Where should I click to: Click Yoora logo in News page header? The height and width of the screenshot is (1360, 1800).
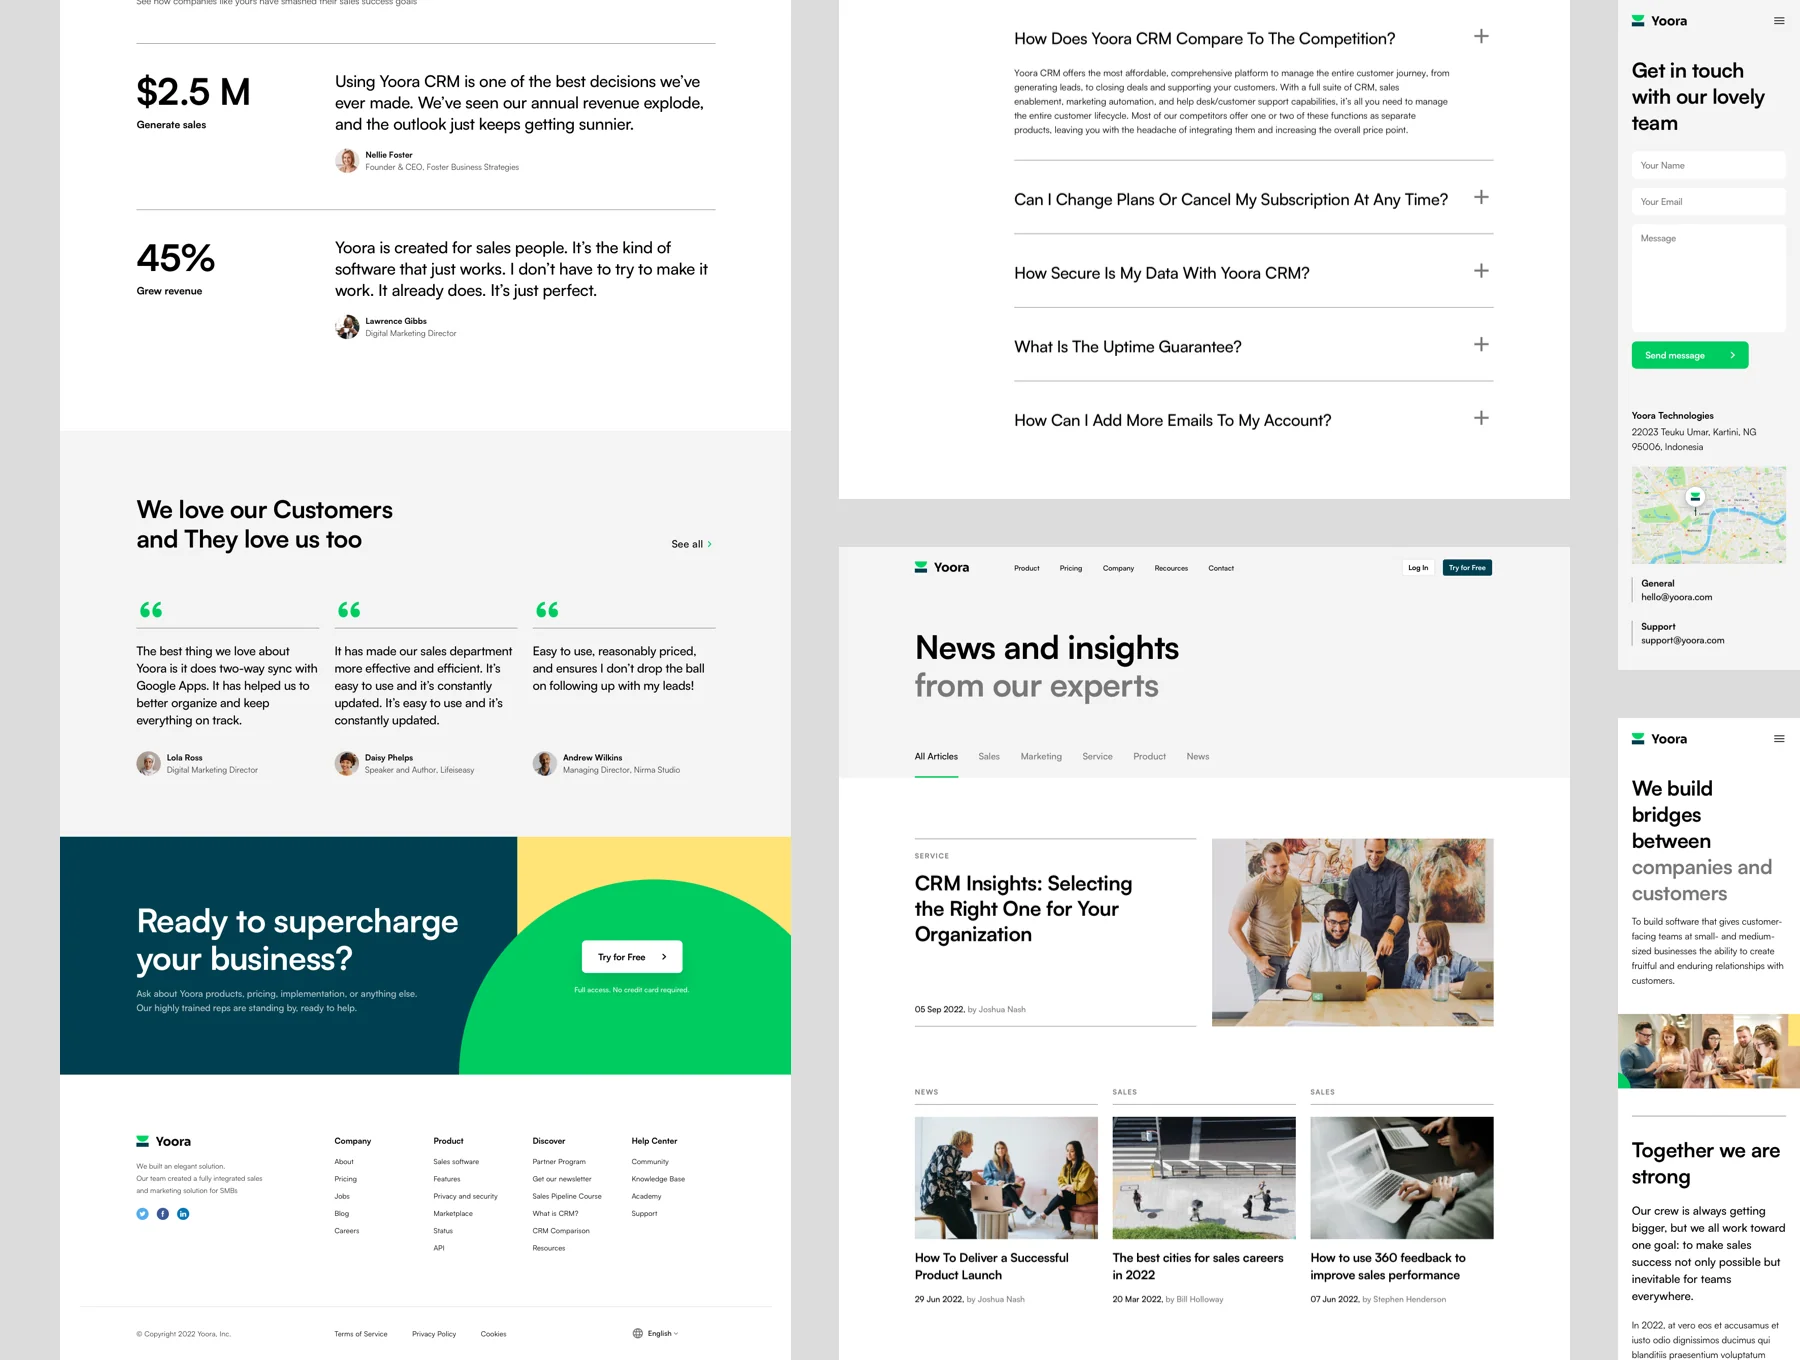[942, 567]
